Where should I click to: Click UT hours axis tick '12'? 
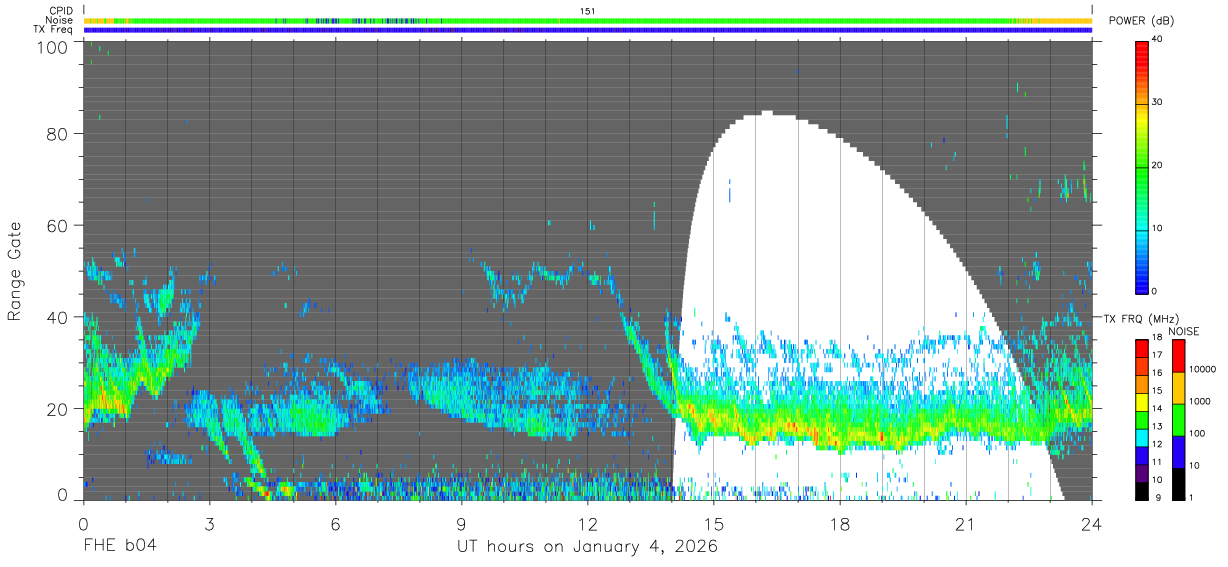click(587, 524)
